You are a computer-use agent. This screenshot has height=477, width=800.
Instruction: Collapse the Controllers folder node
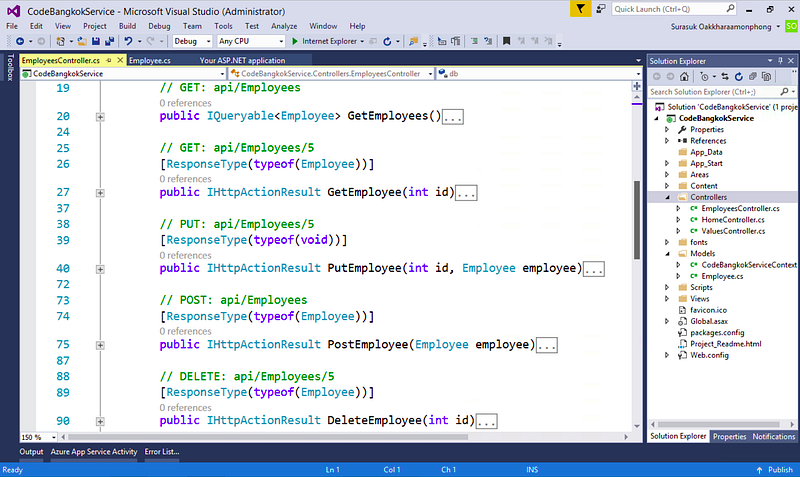coord(667,197)
